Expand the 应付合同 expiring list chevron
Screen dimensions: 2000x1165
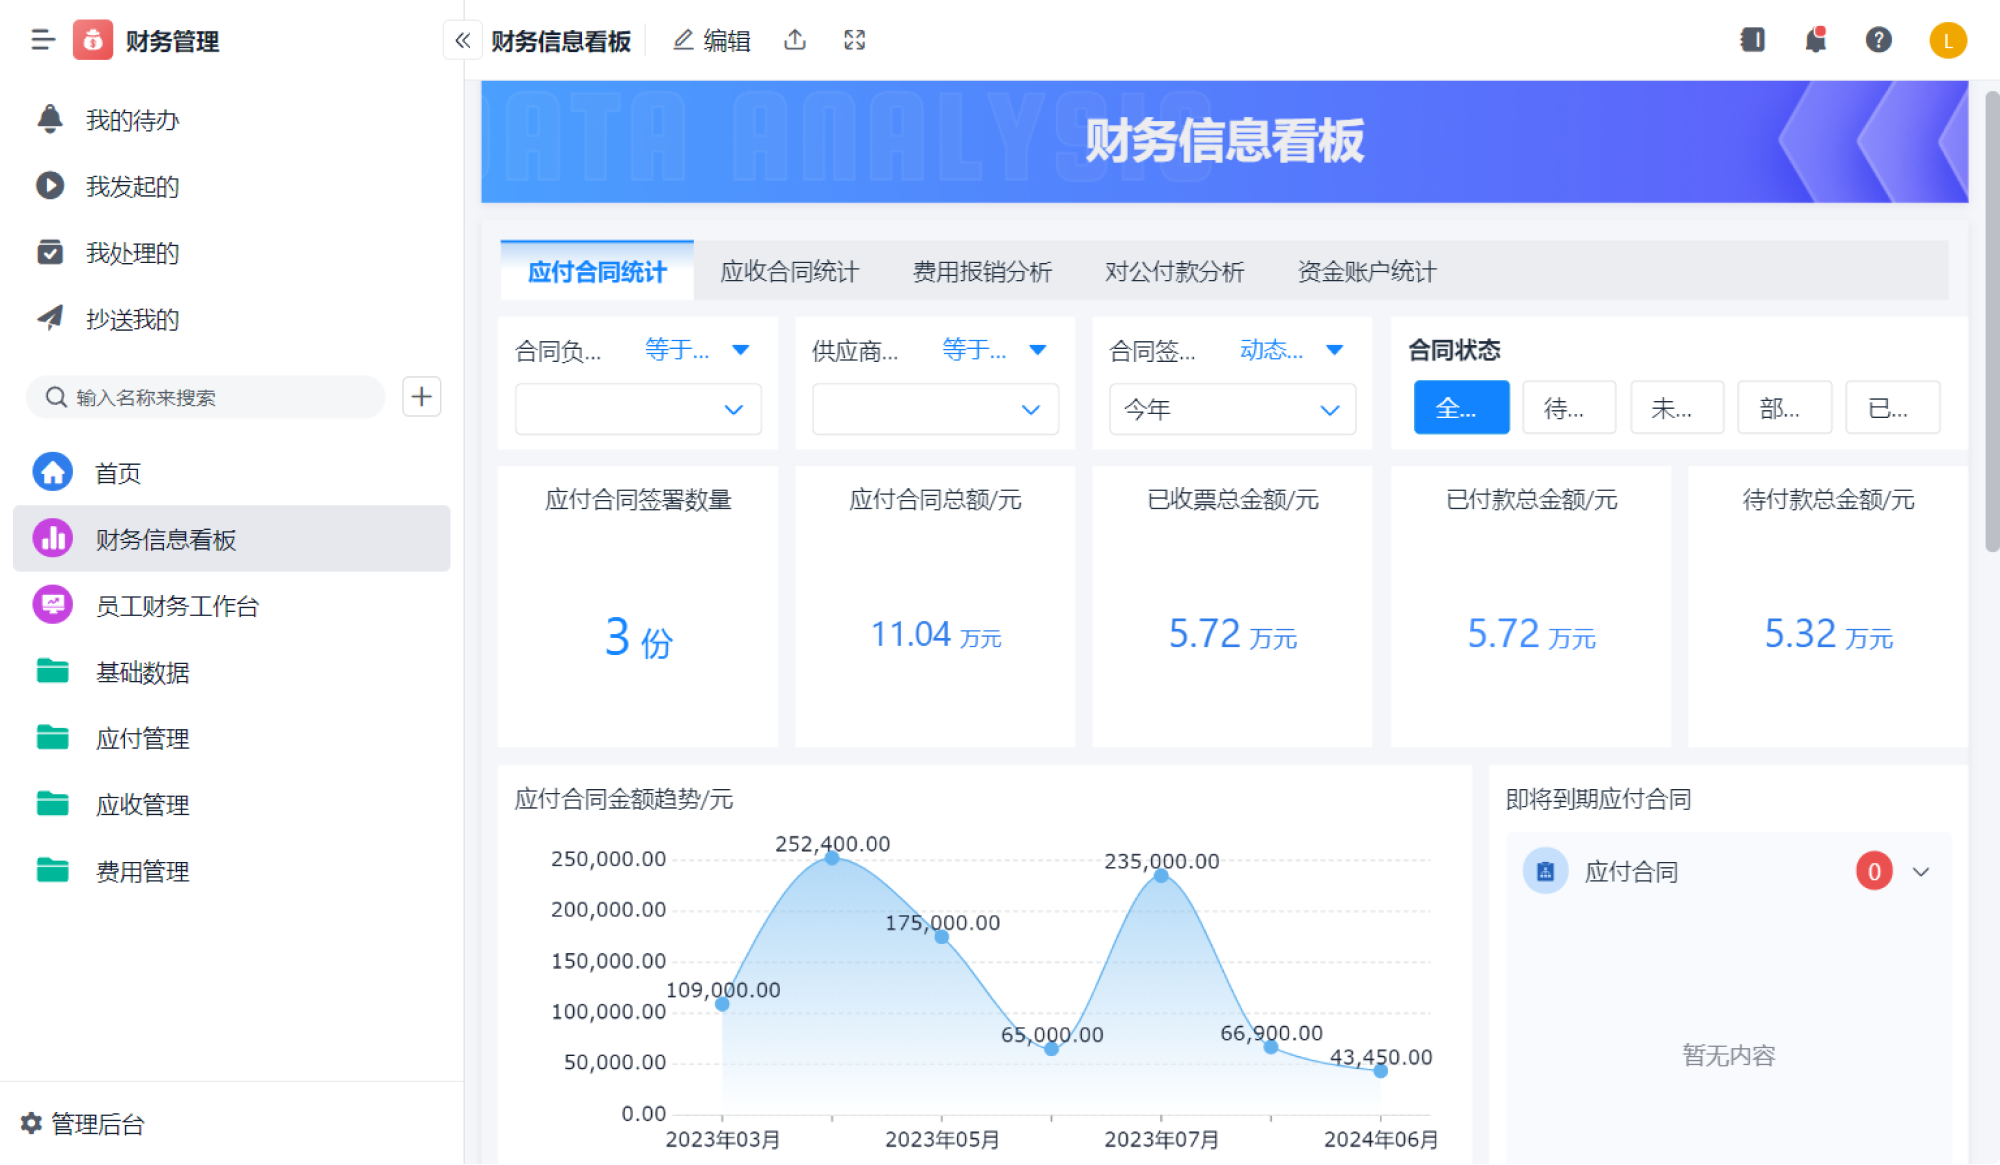[x=1921, y=872]
